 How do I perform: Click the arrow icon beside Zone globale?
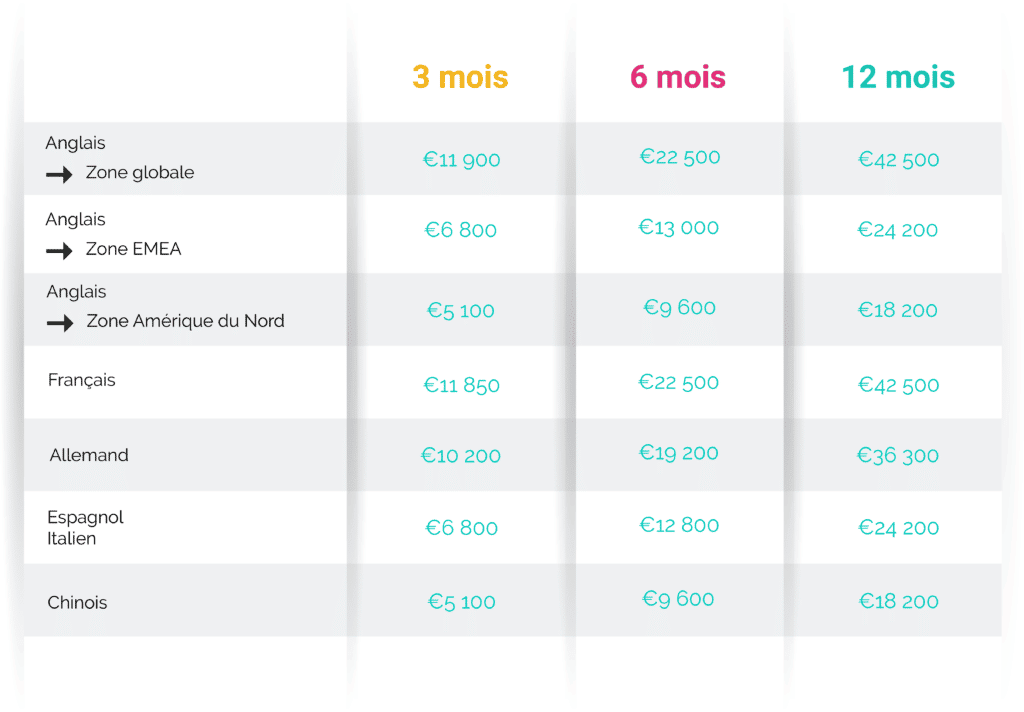(59, 174)
